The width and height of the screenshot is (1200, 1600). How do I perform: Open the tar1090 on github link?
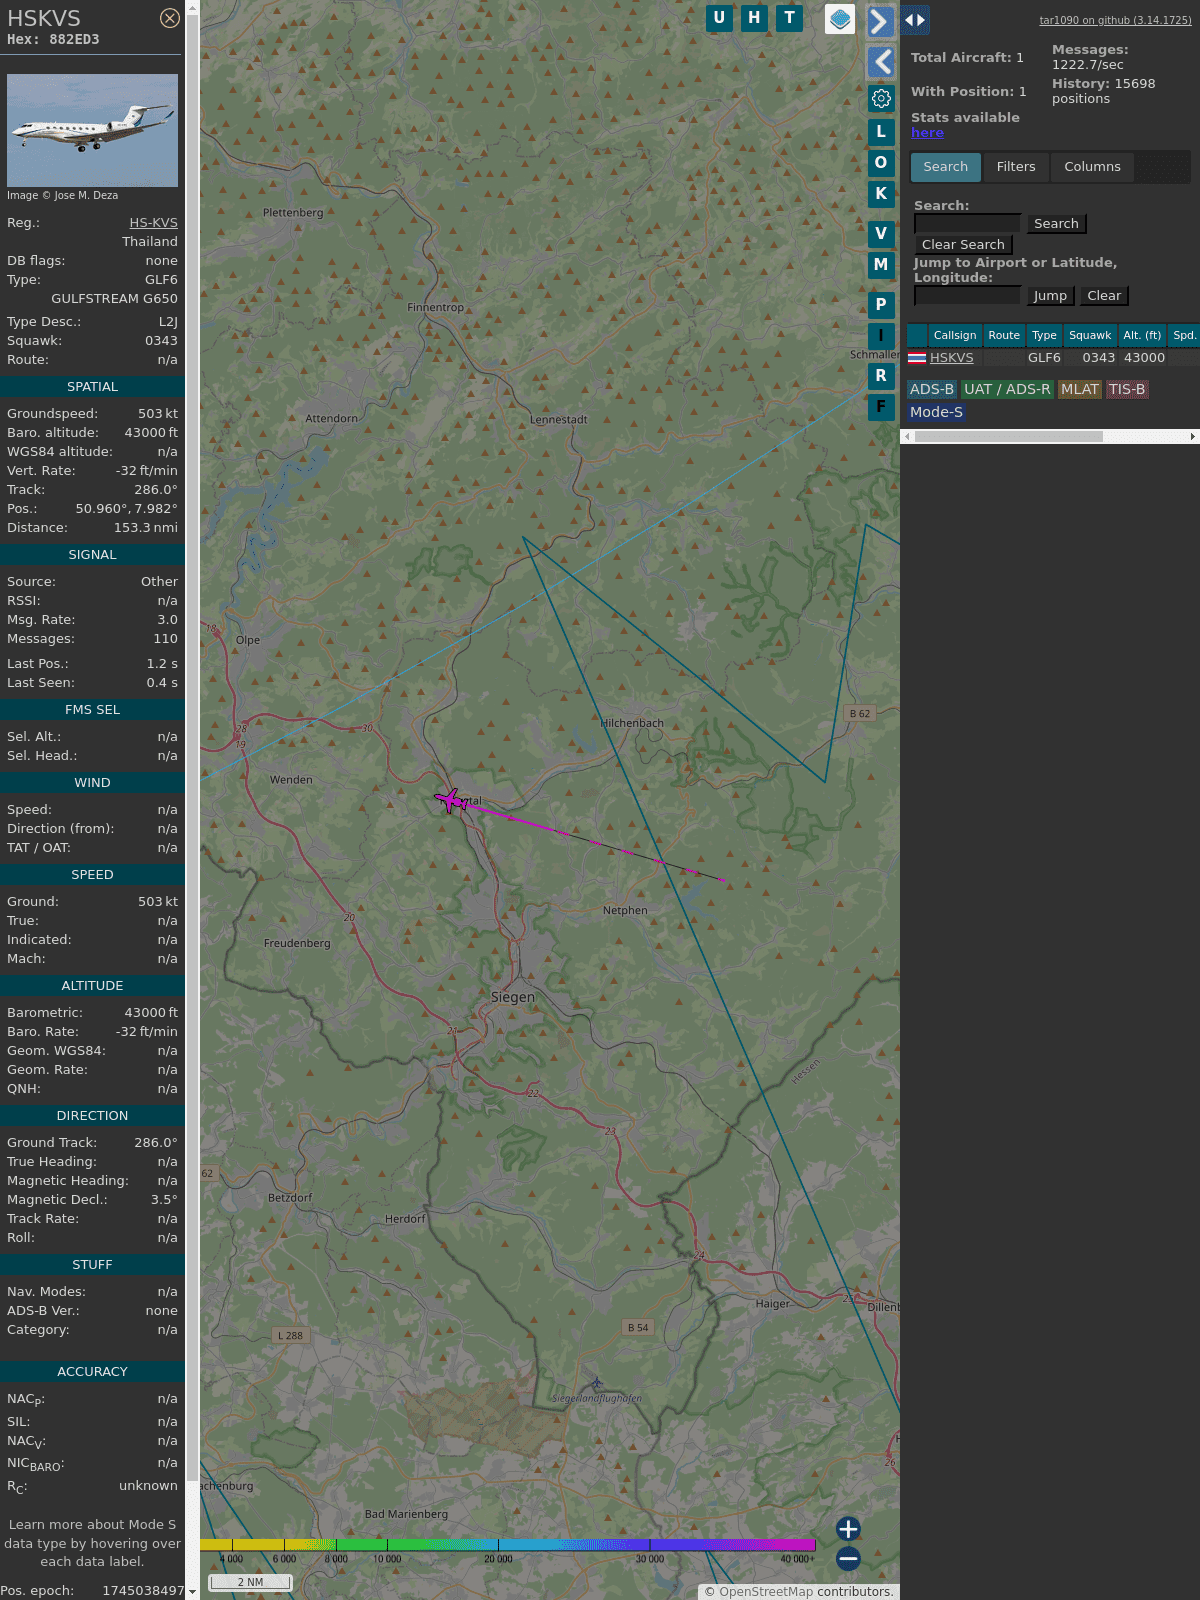click(1115, 20)
